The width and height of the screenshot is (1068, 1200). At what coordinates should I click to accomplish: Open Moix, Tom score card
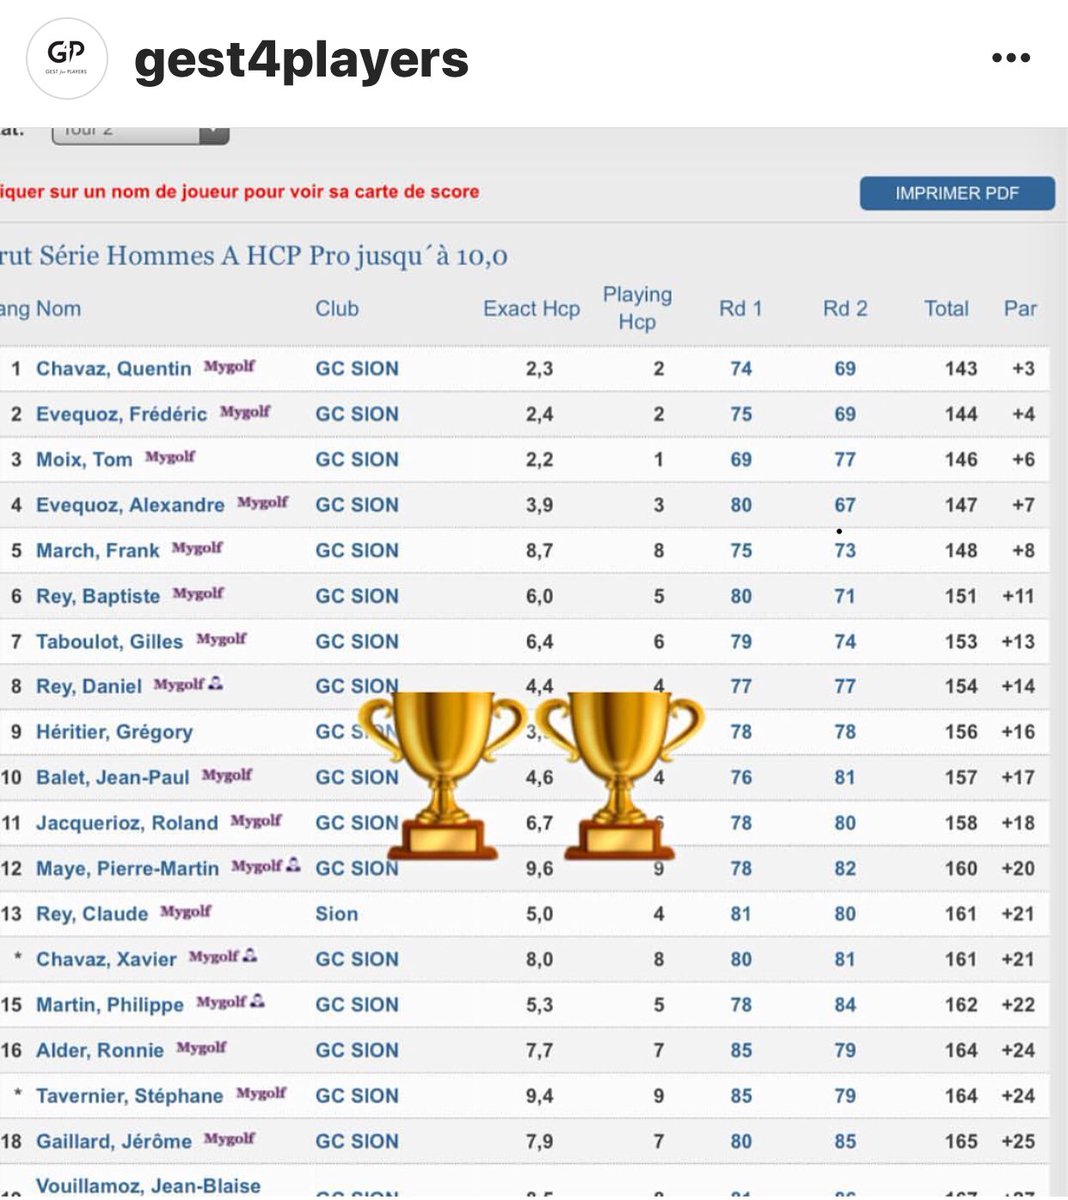tap(84, 459)
